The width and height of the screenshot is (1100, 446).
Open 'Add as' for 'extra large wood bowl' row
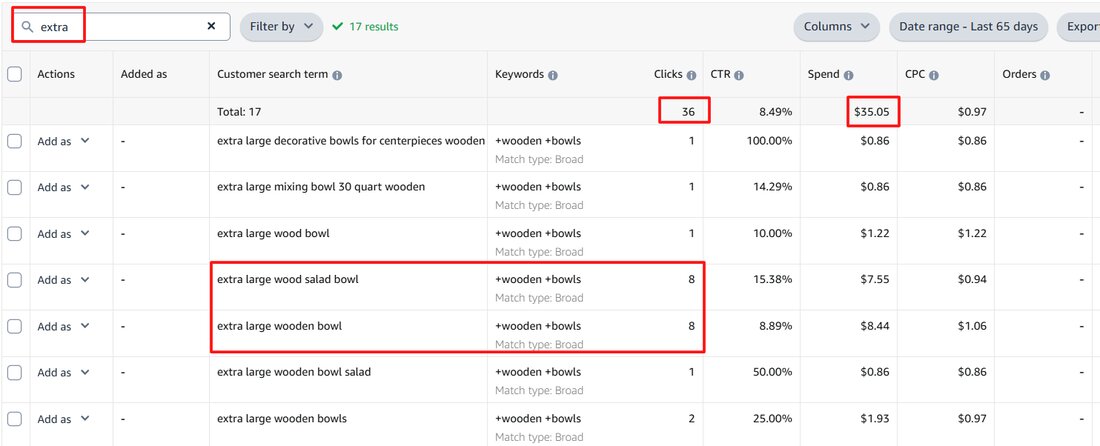click(64, 234)
